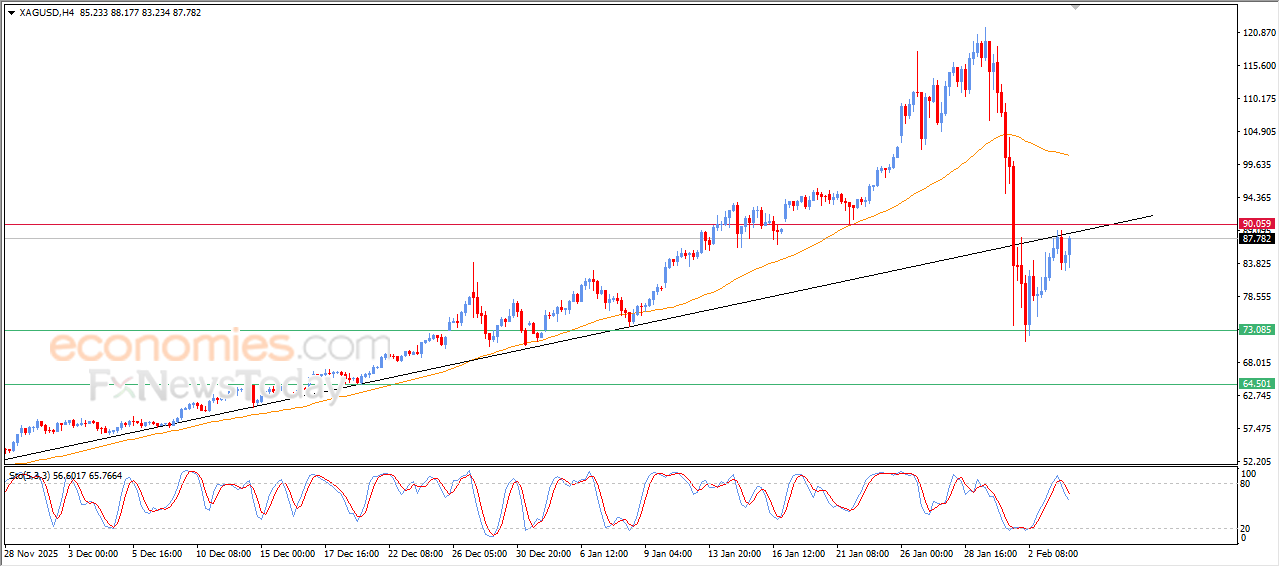
Task: Select the green 64.501 price label
Action: 1256,384
